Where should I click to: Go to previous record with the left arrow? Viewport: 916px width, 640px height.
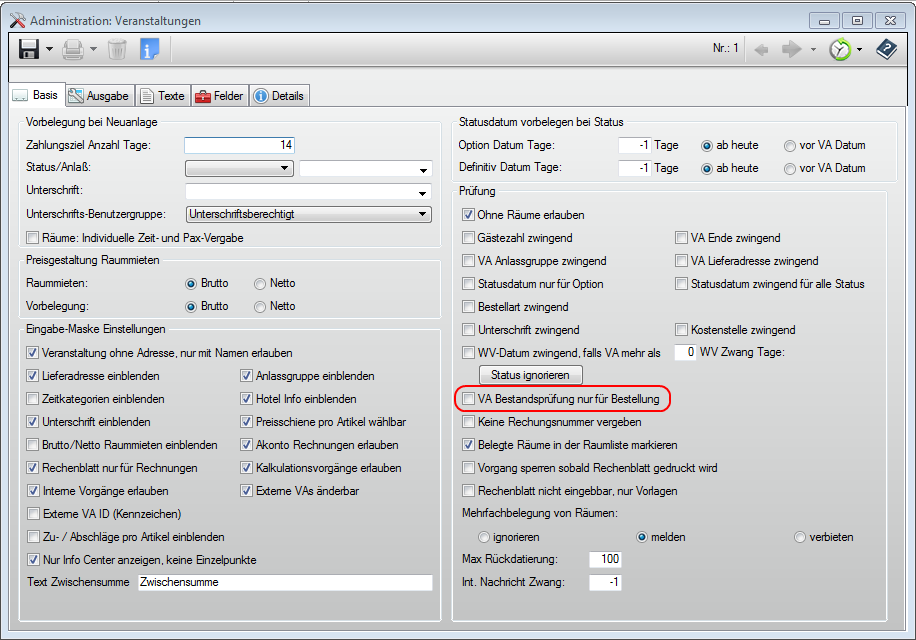(x=762, y=49)
